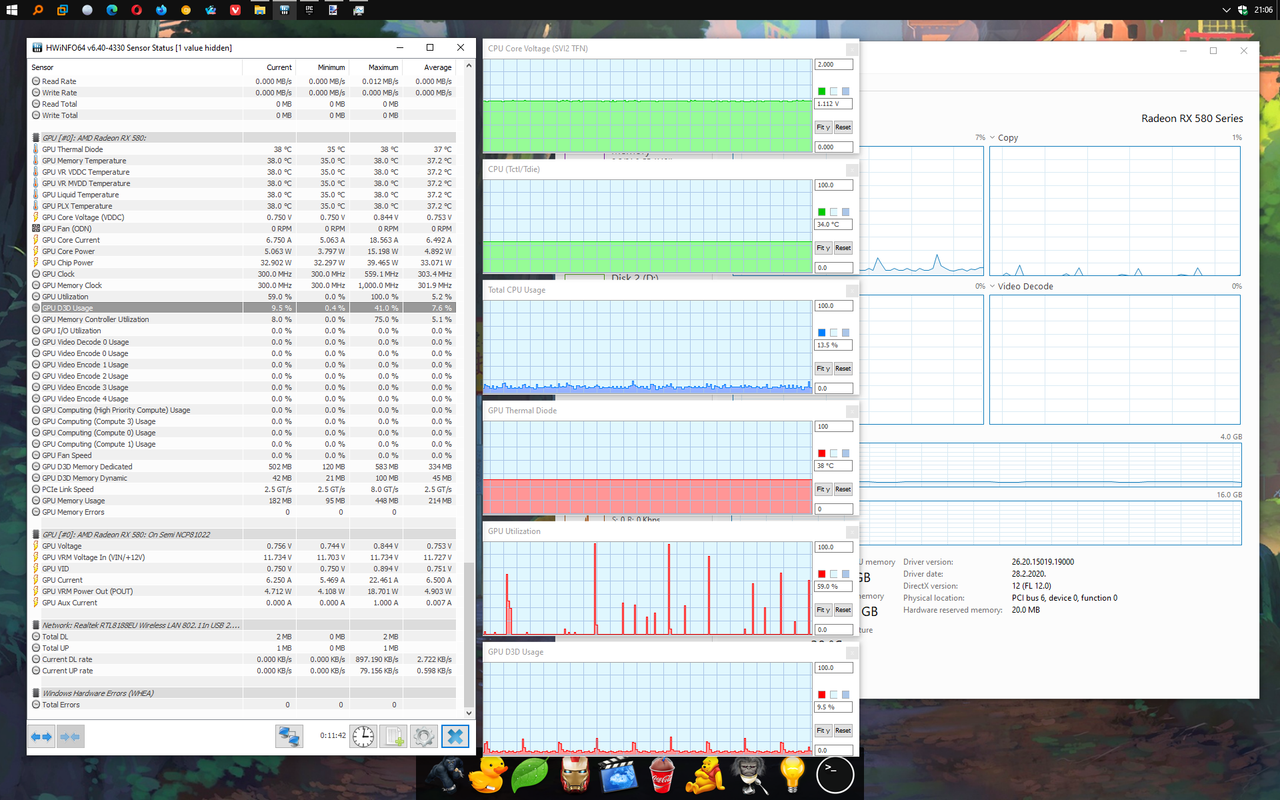This screenshot has height=800, width=1280.
Task: Open the terminal prompt dock icon
Action: (836, 775)
